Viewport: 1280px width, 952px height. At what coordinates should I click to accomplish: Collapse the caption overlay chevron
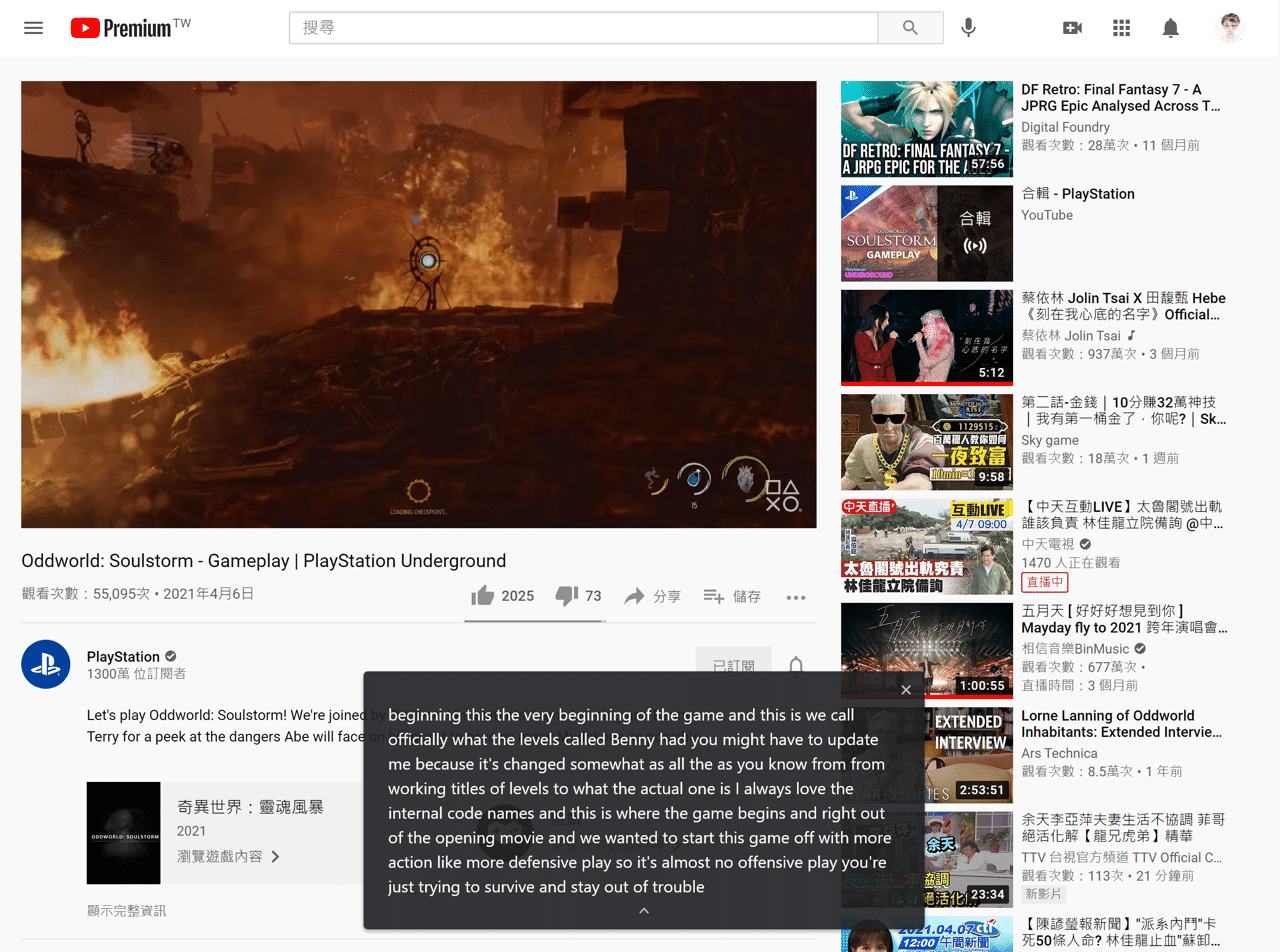point(644,910)
